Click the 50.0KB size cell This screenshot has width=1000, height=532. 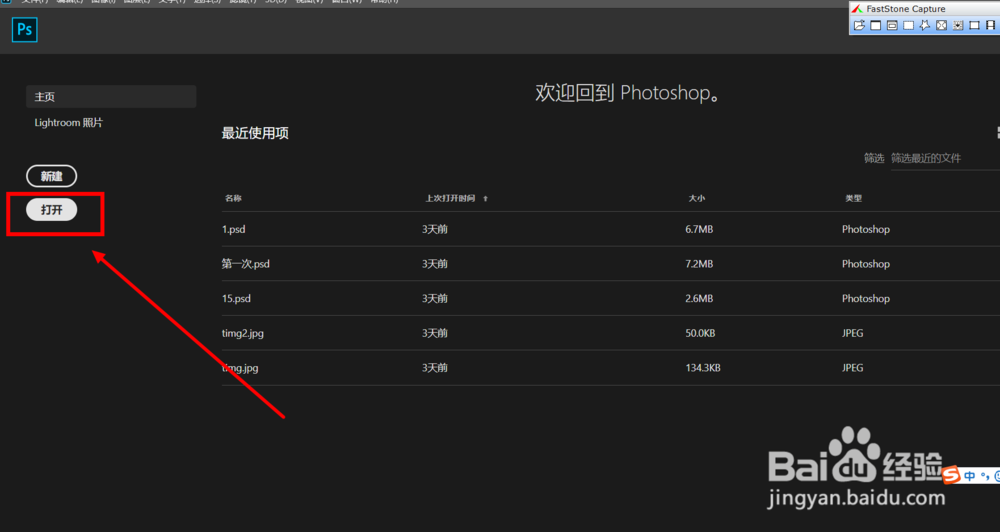[700, 333]
